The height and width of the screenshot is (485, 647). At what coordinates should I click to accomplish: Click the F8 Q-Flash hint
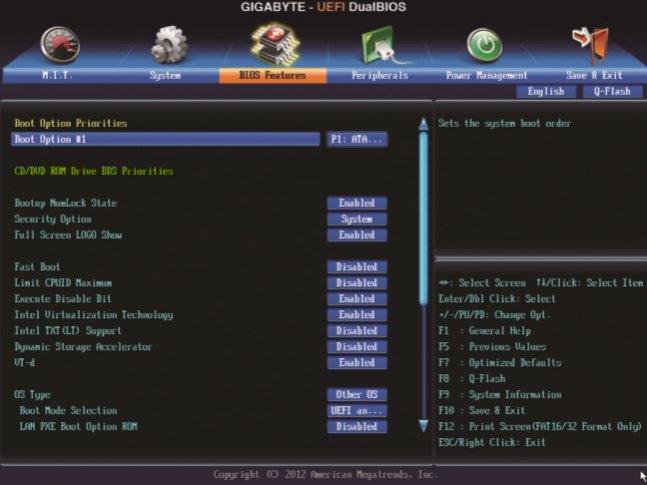click(472, 379)
